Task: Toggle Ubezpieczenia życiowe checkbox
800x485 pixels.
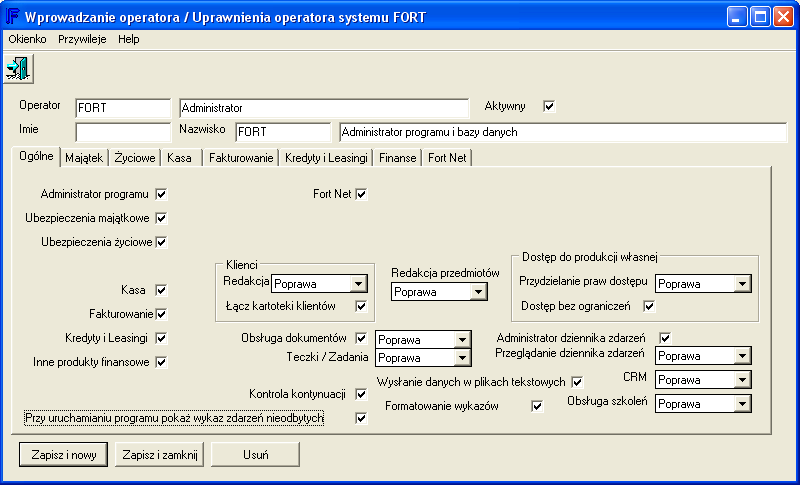Action: coord(161,242)
